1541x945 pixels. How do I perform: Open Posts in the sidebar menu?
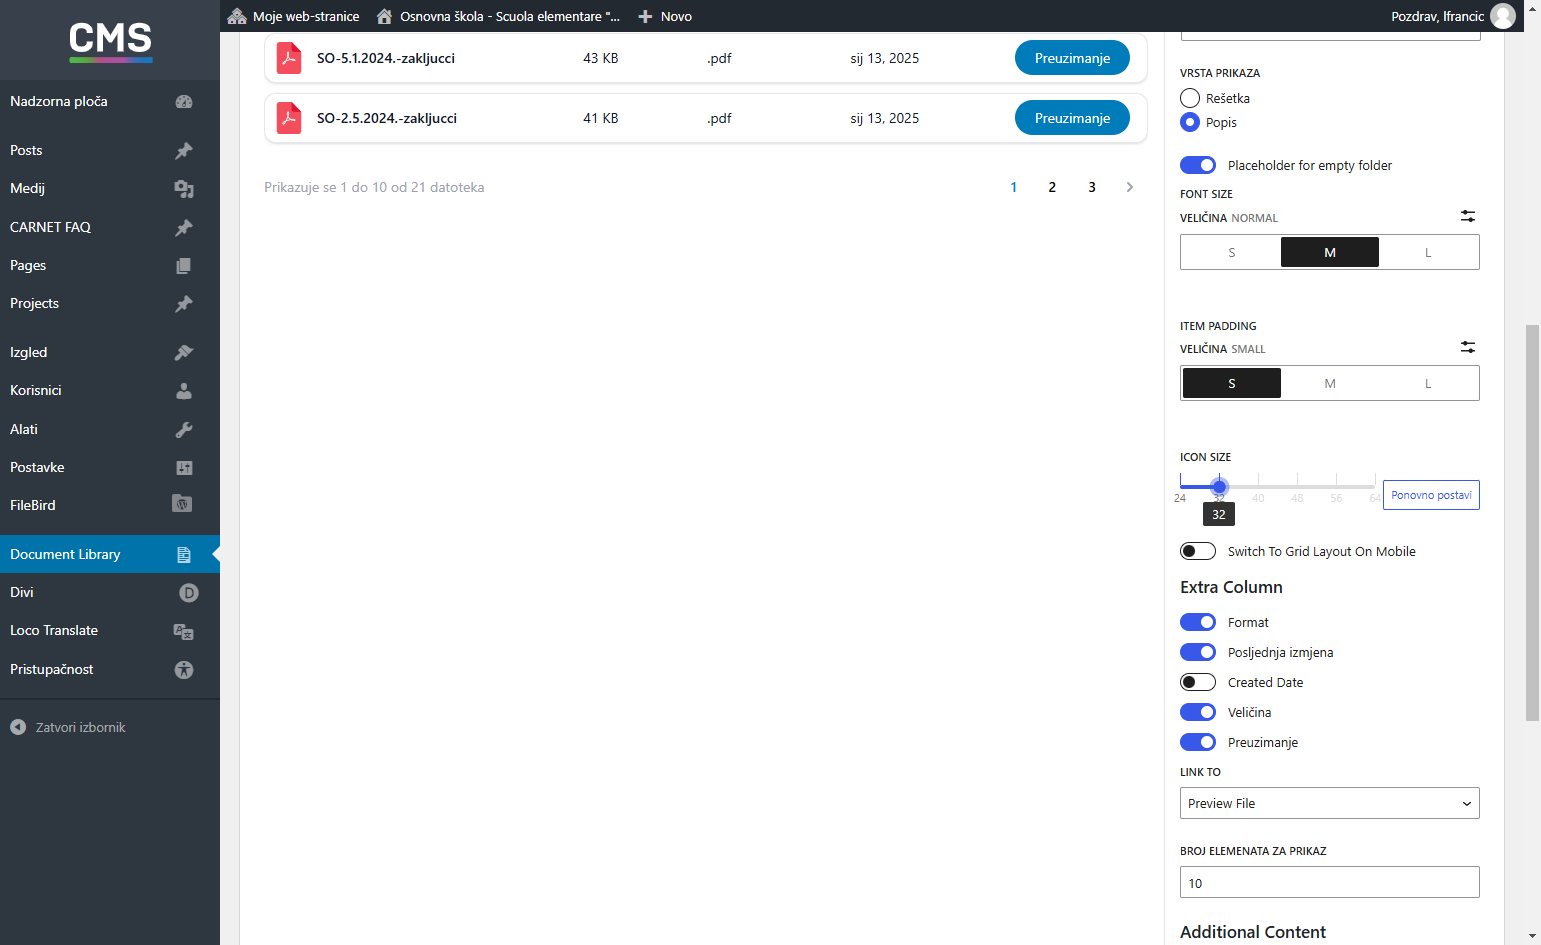click(110, 150)
